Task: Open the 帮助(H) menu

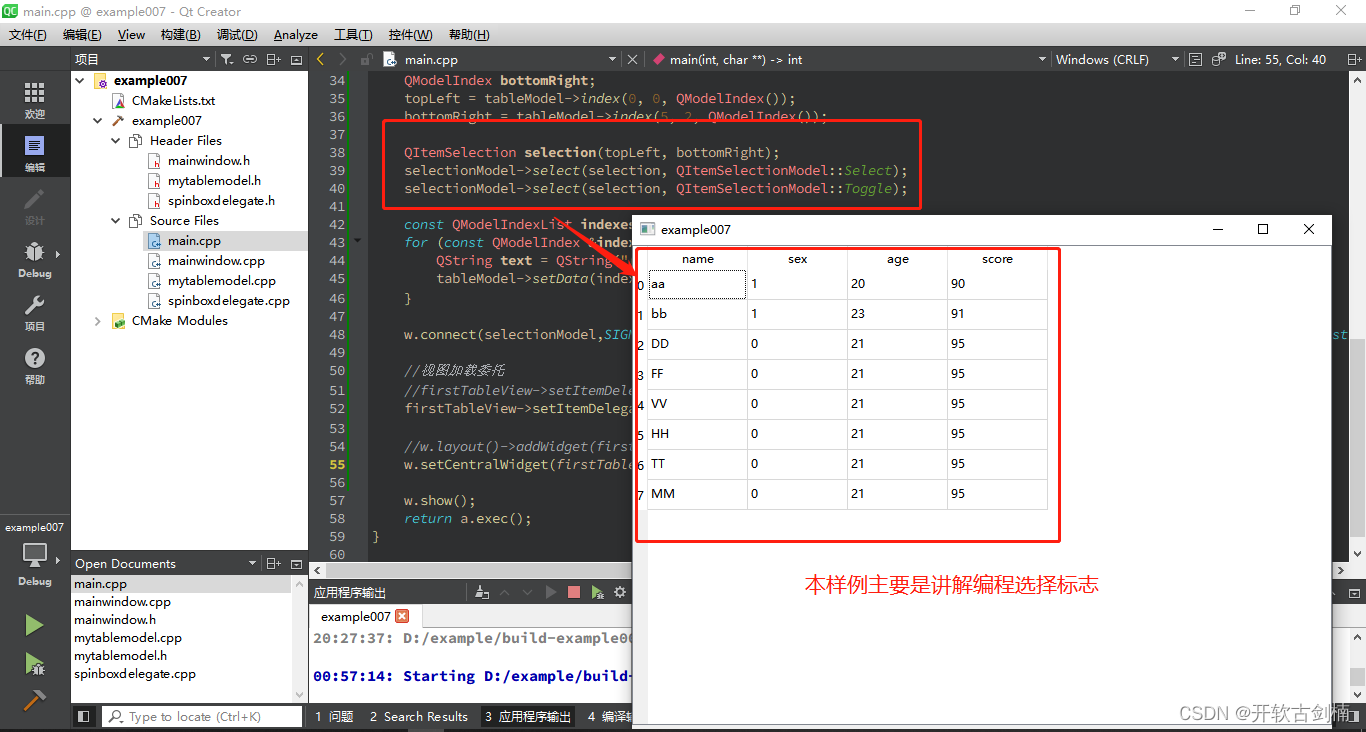Action: pyautogui.click(x=469, y=35)
